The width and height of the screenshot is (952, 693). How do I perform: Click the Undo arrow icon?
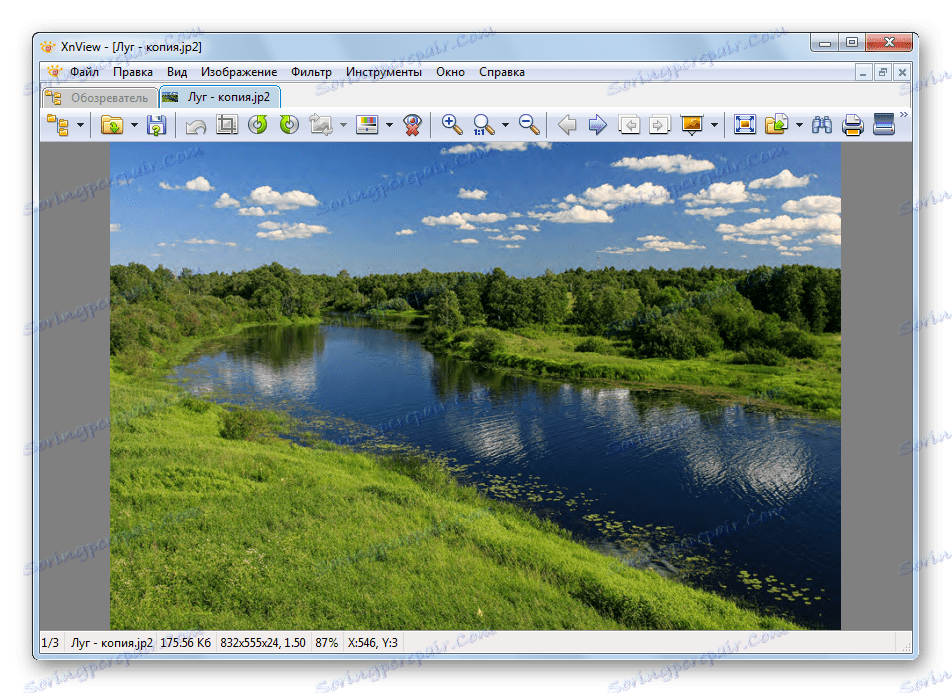[196, 125]
